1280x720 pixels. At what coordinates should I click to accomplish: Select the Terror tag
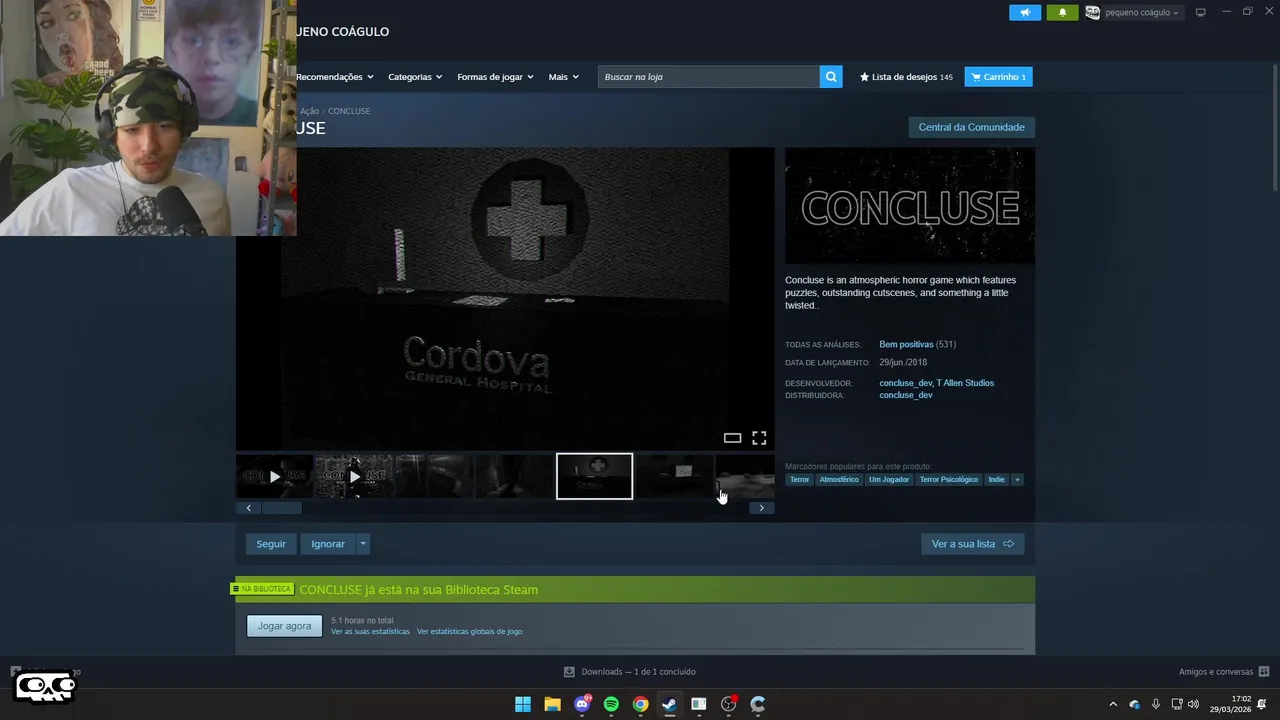(799, 480)
